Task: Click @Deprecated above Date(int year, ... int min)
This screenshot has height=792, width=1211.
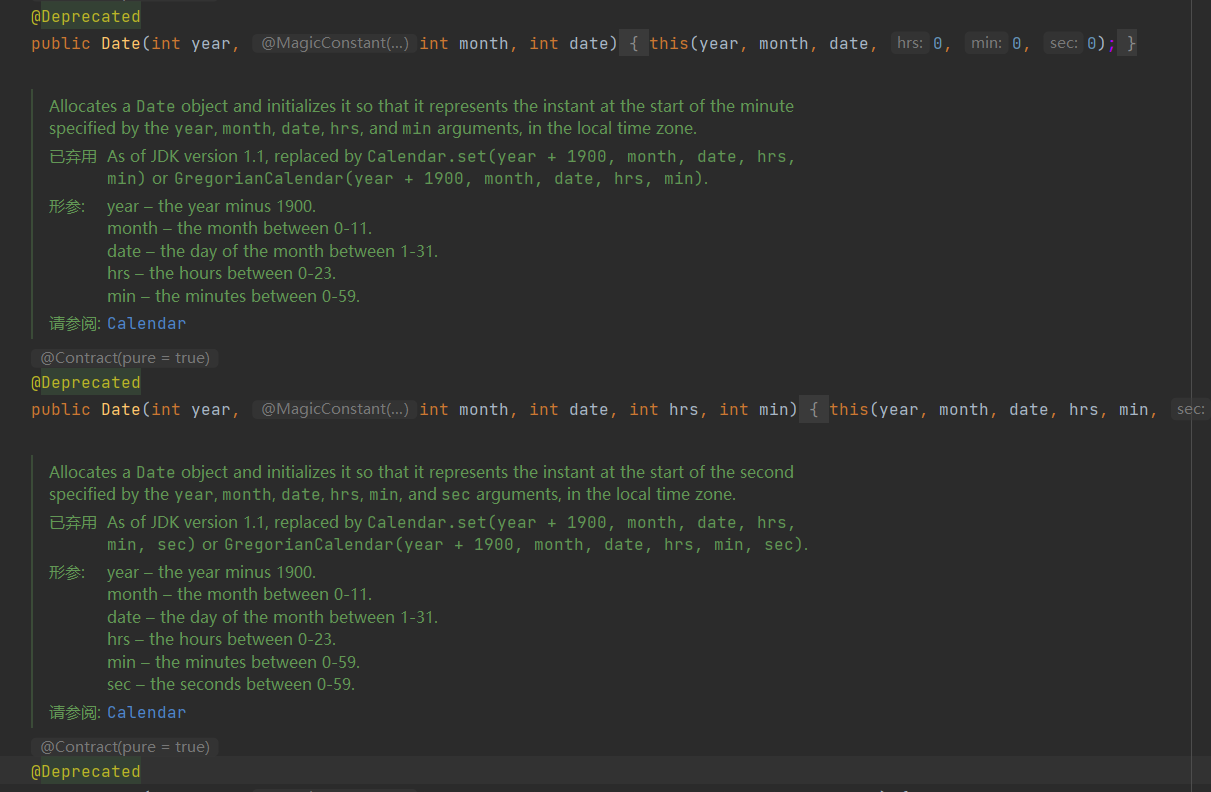Action: click(86, 383)
